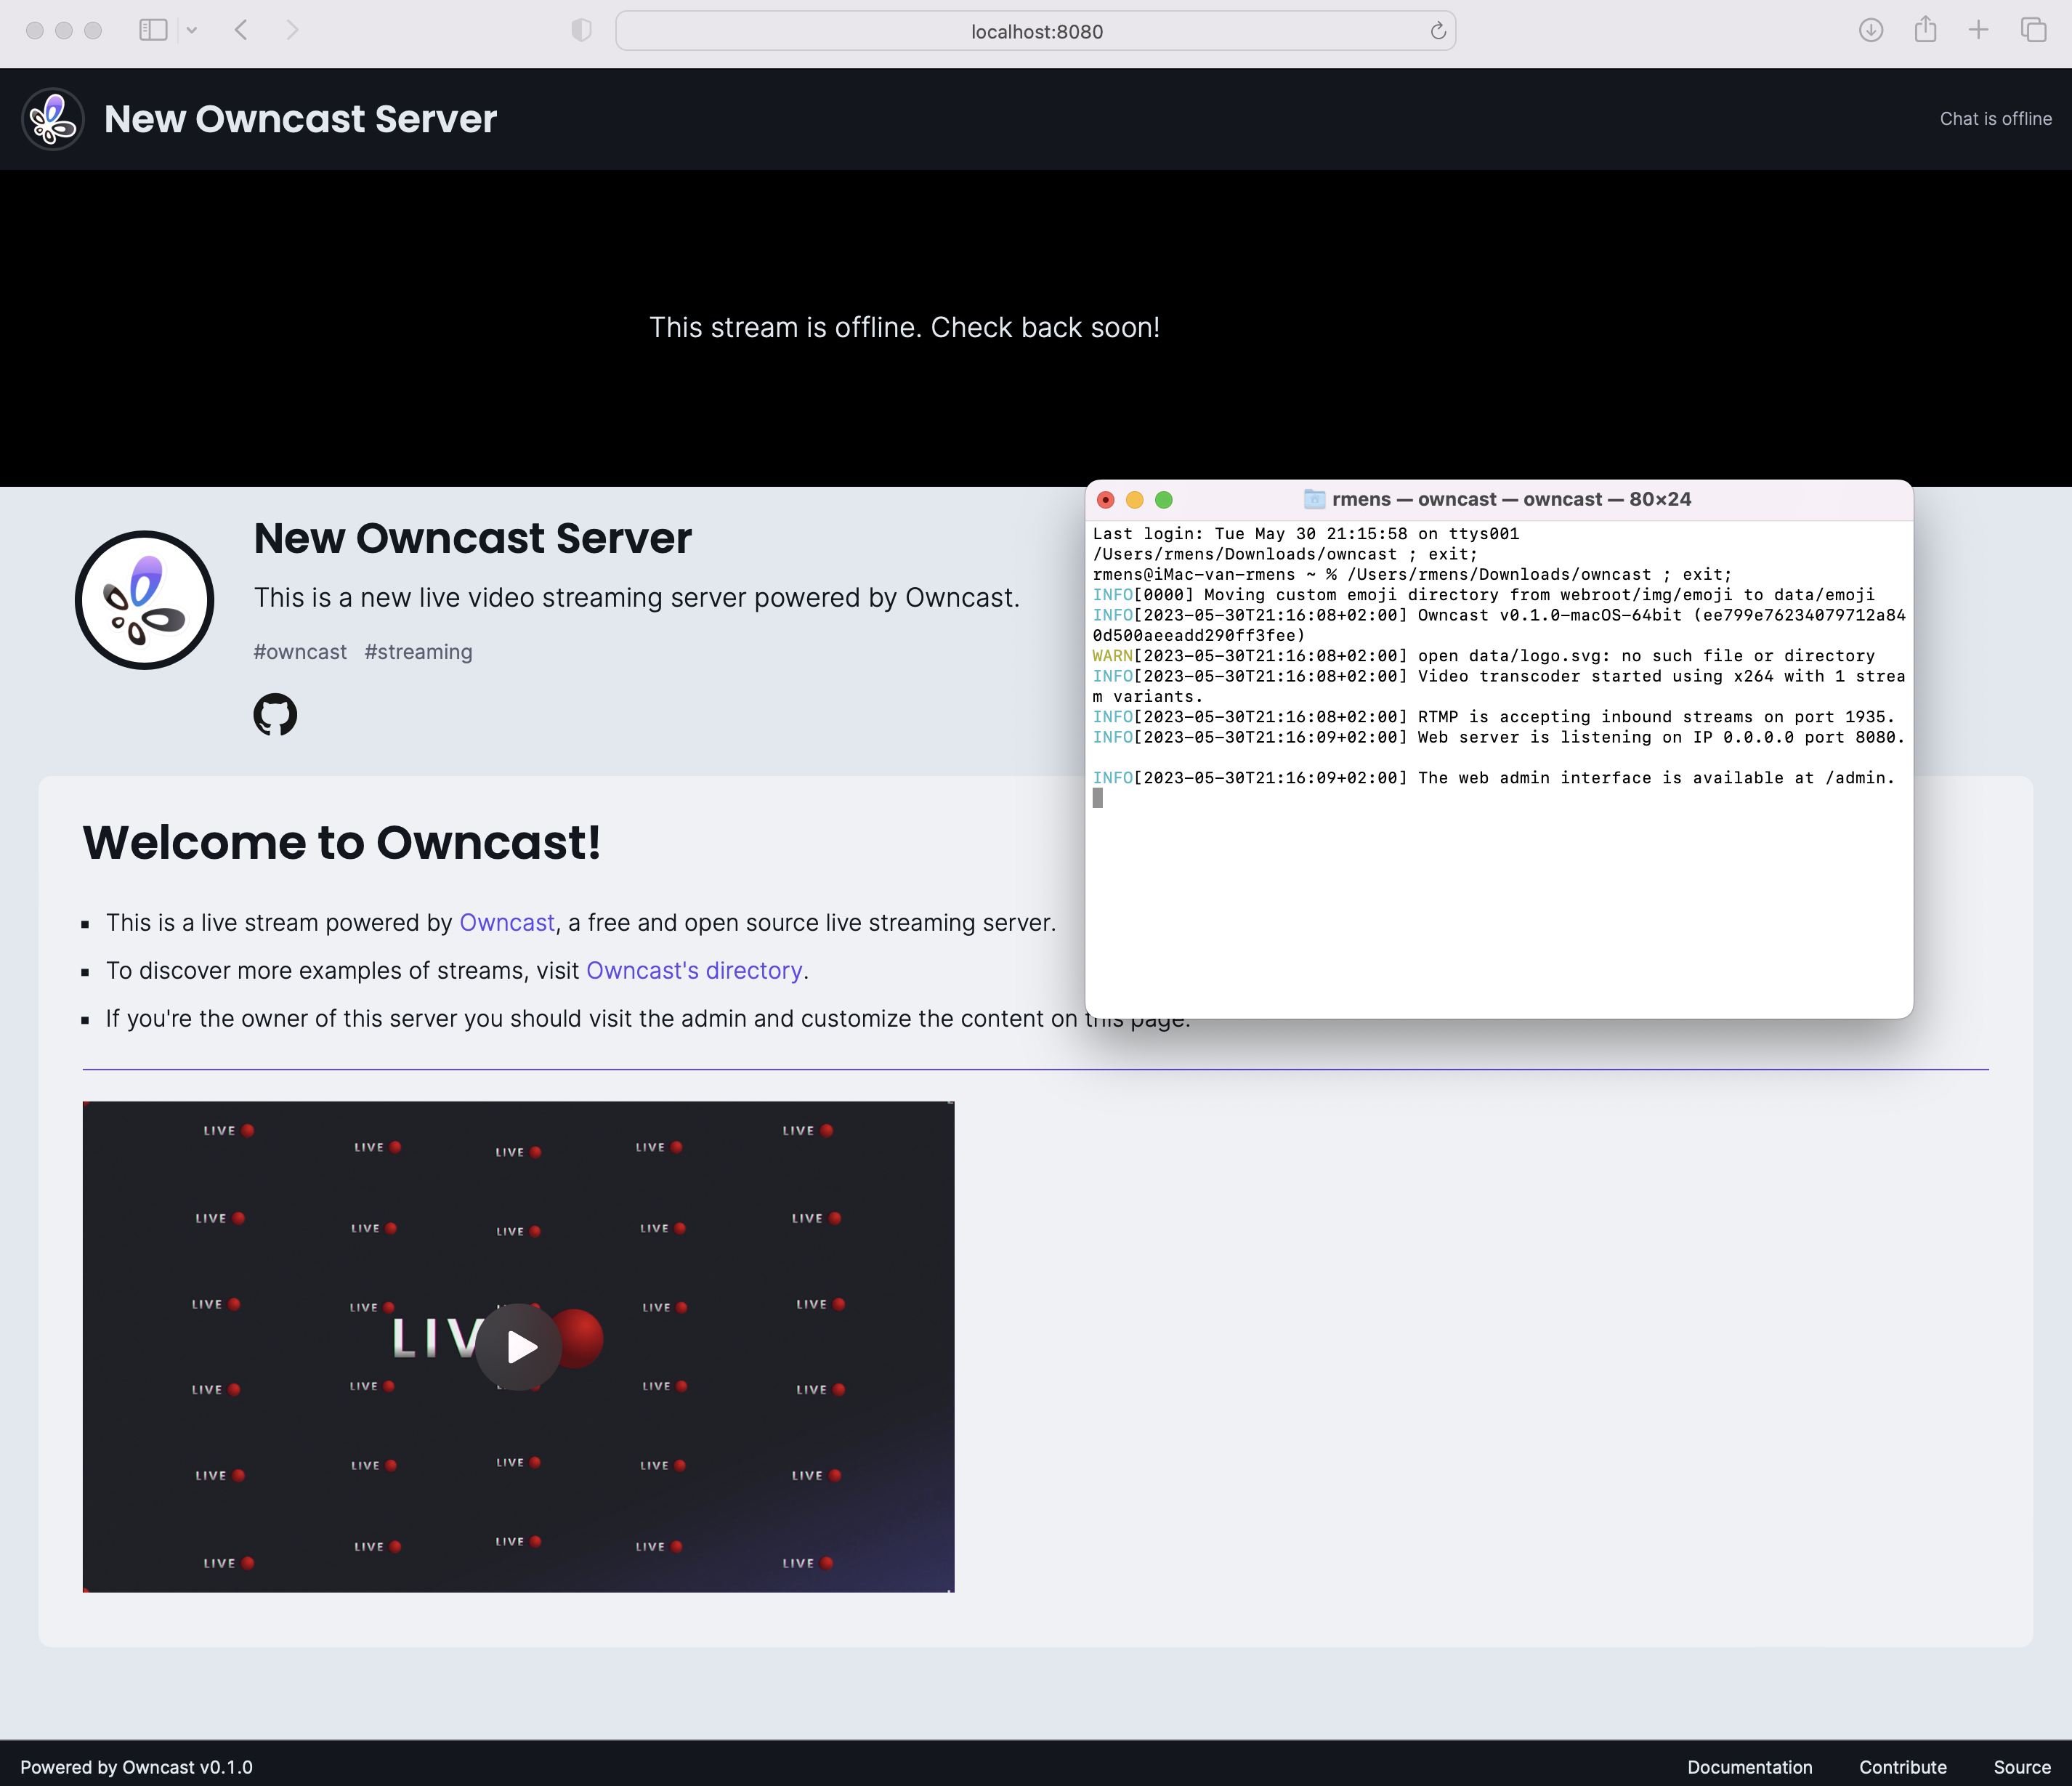Image resolution: width=2072 pixels, height=1786 pixels.
Task: Click the Owncast logo in the navigation bar
Action: coord(53,118)
